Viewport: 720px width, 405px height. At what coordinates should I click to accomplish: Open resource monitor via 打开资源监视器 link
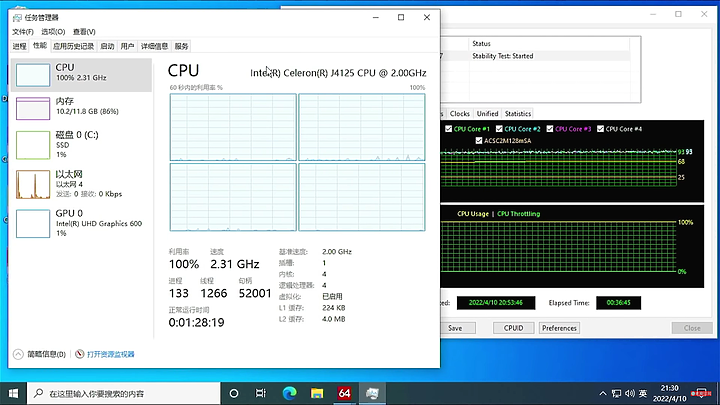(111, 354)
